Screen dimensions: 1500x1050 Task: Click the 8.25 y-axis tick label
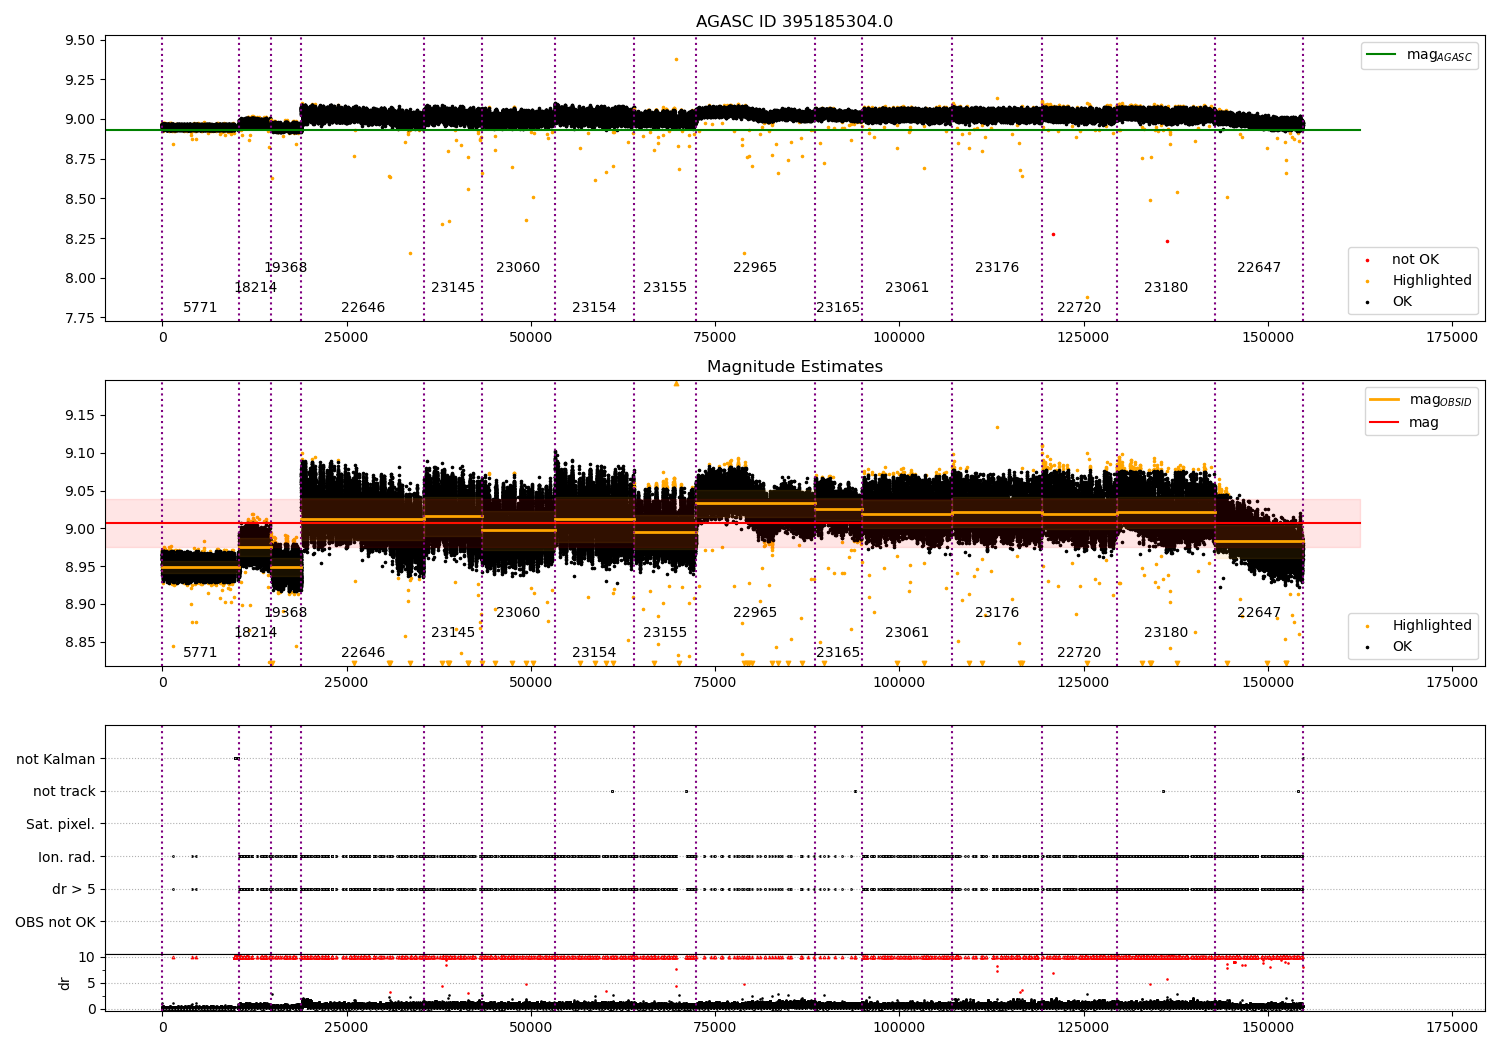click(80, 239)
